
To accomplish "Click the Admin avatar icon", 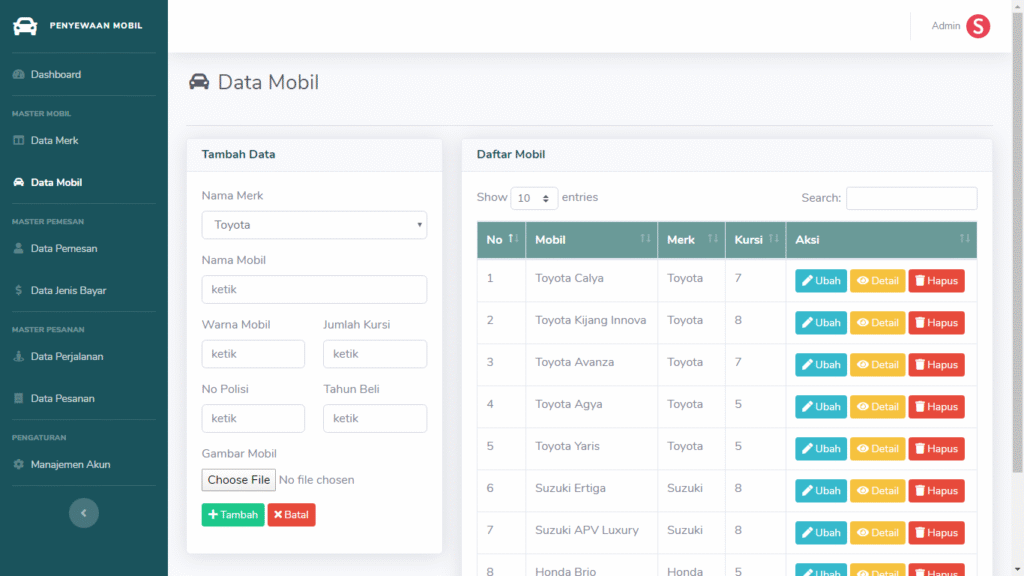I will pos(978,26).
